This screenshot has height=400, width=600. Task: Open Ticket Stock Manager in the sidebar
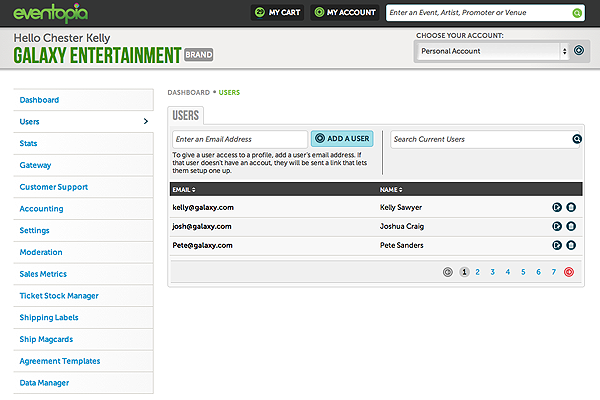83,296
